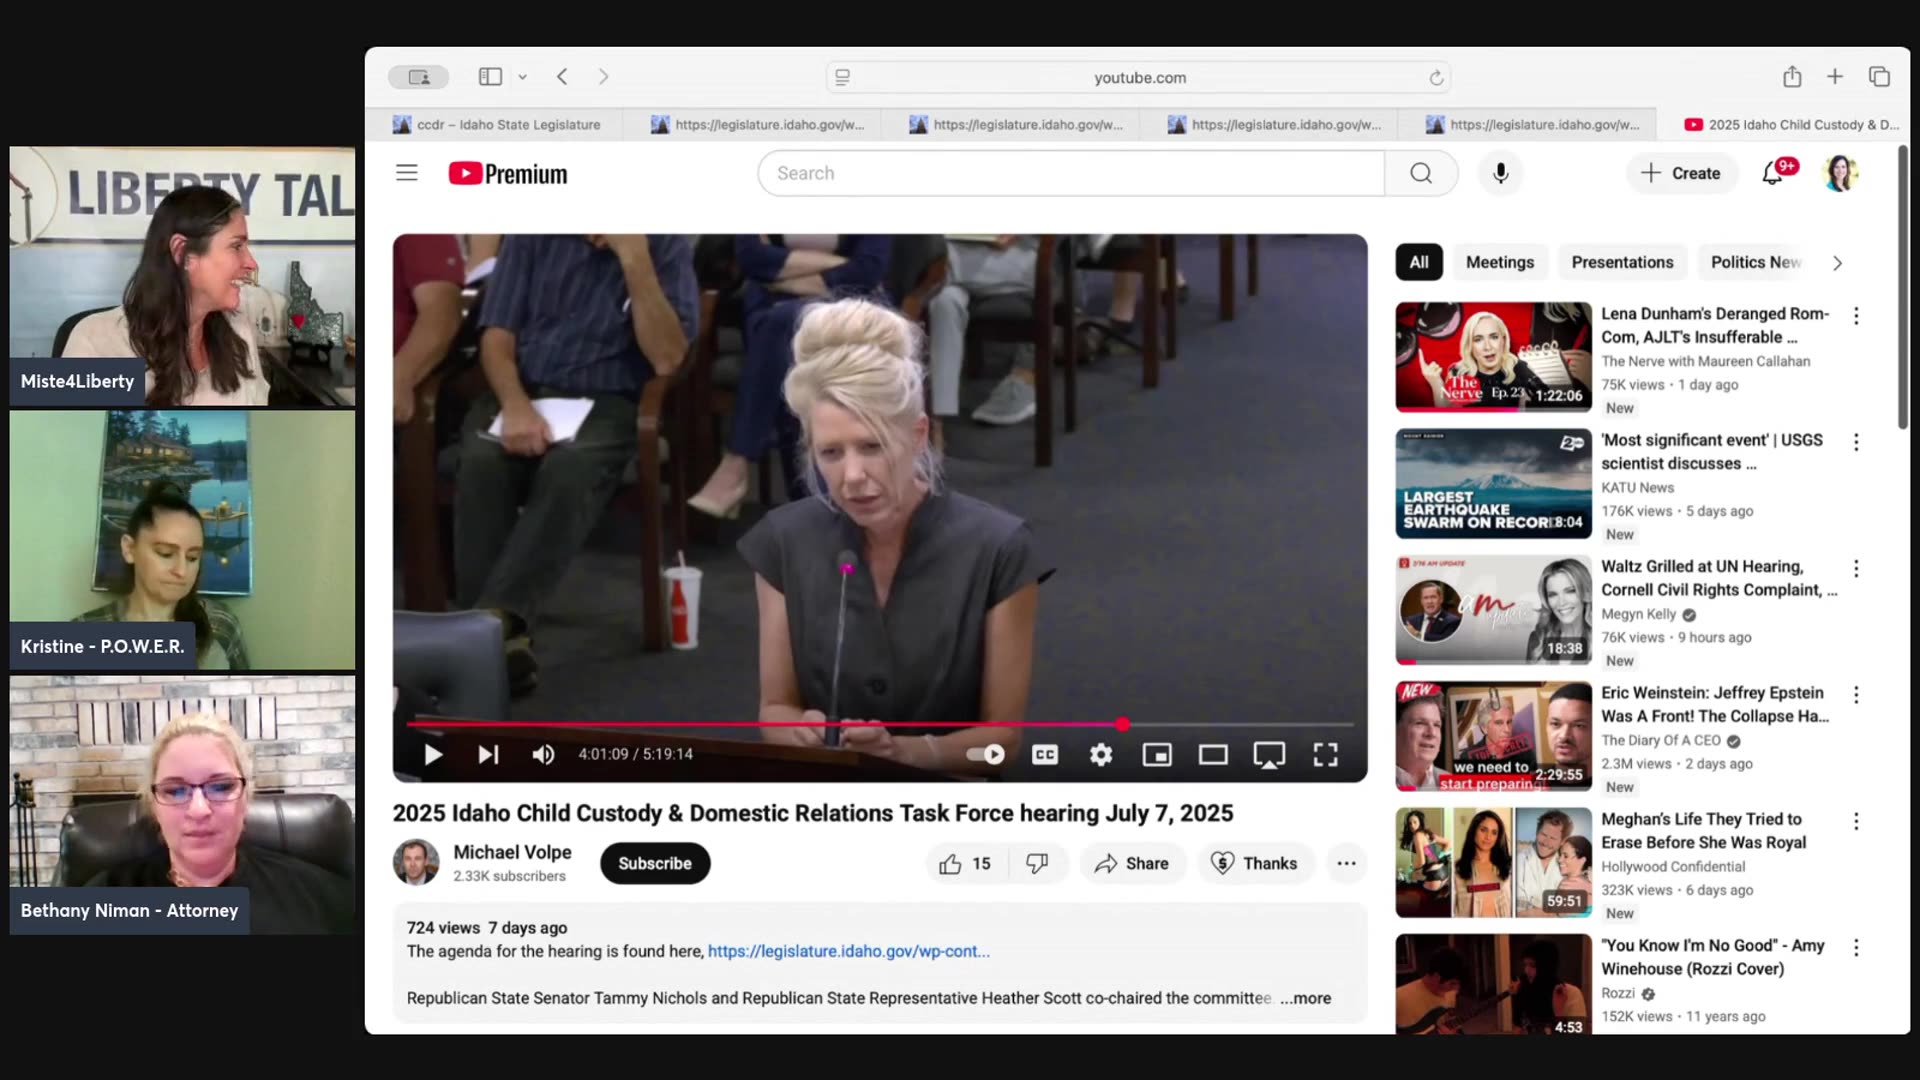Expand video description with ...more
This screenshot has height=1080, width=1920.
[1305, 998]
